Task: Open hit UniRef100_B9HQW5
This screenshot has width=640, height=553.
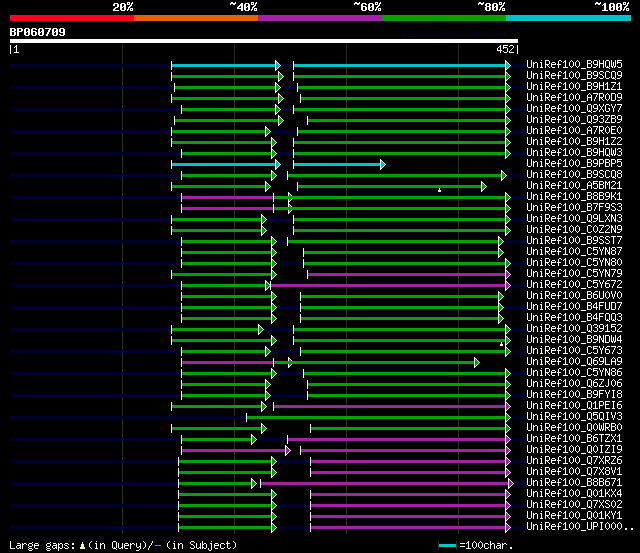Action: 574,64
